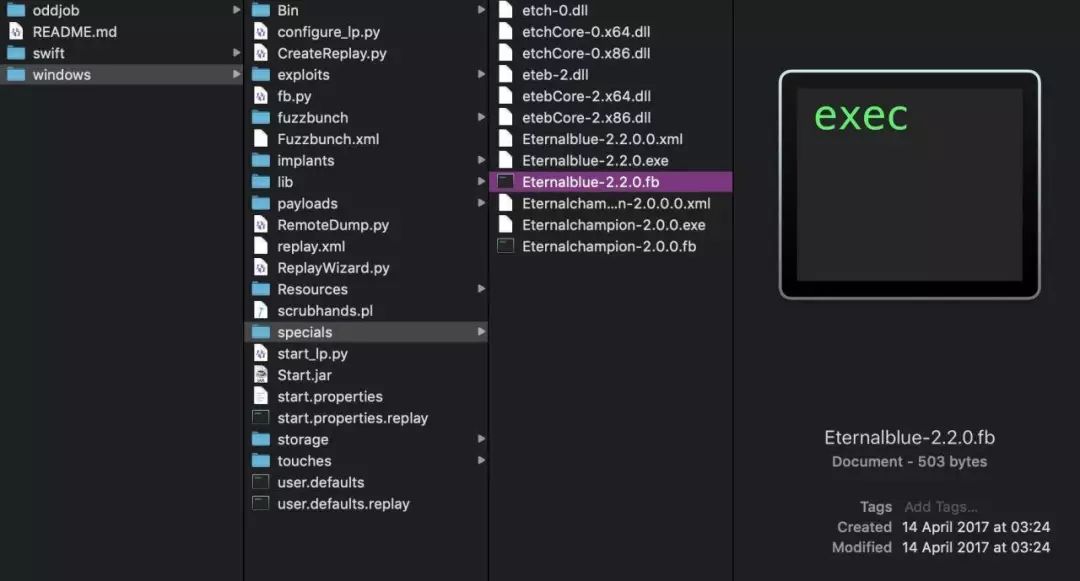The width and height of the screenshot is (1080, 581).
Task: Click the Created date value
Action: click(x=976, y=527)
